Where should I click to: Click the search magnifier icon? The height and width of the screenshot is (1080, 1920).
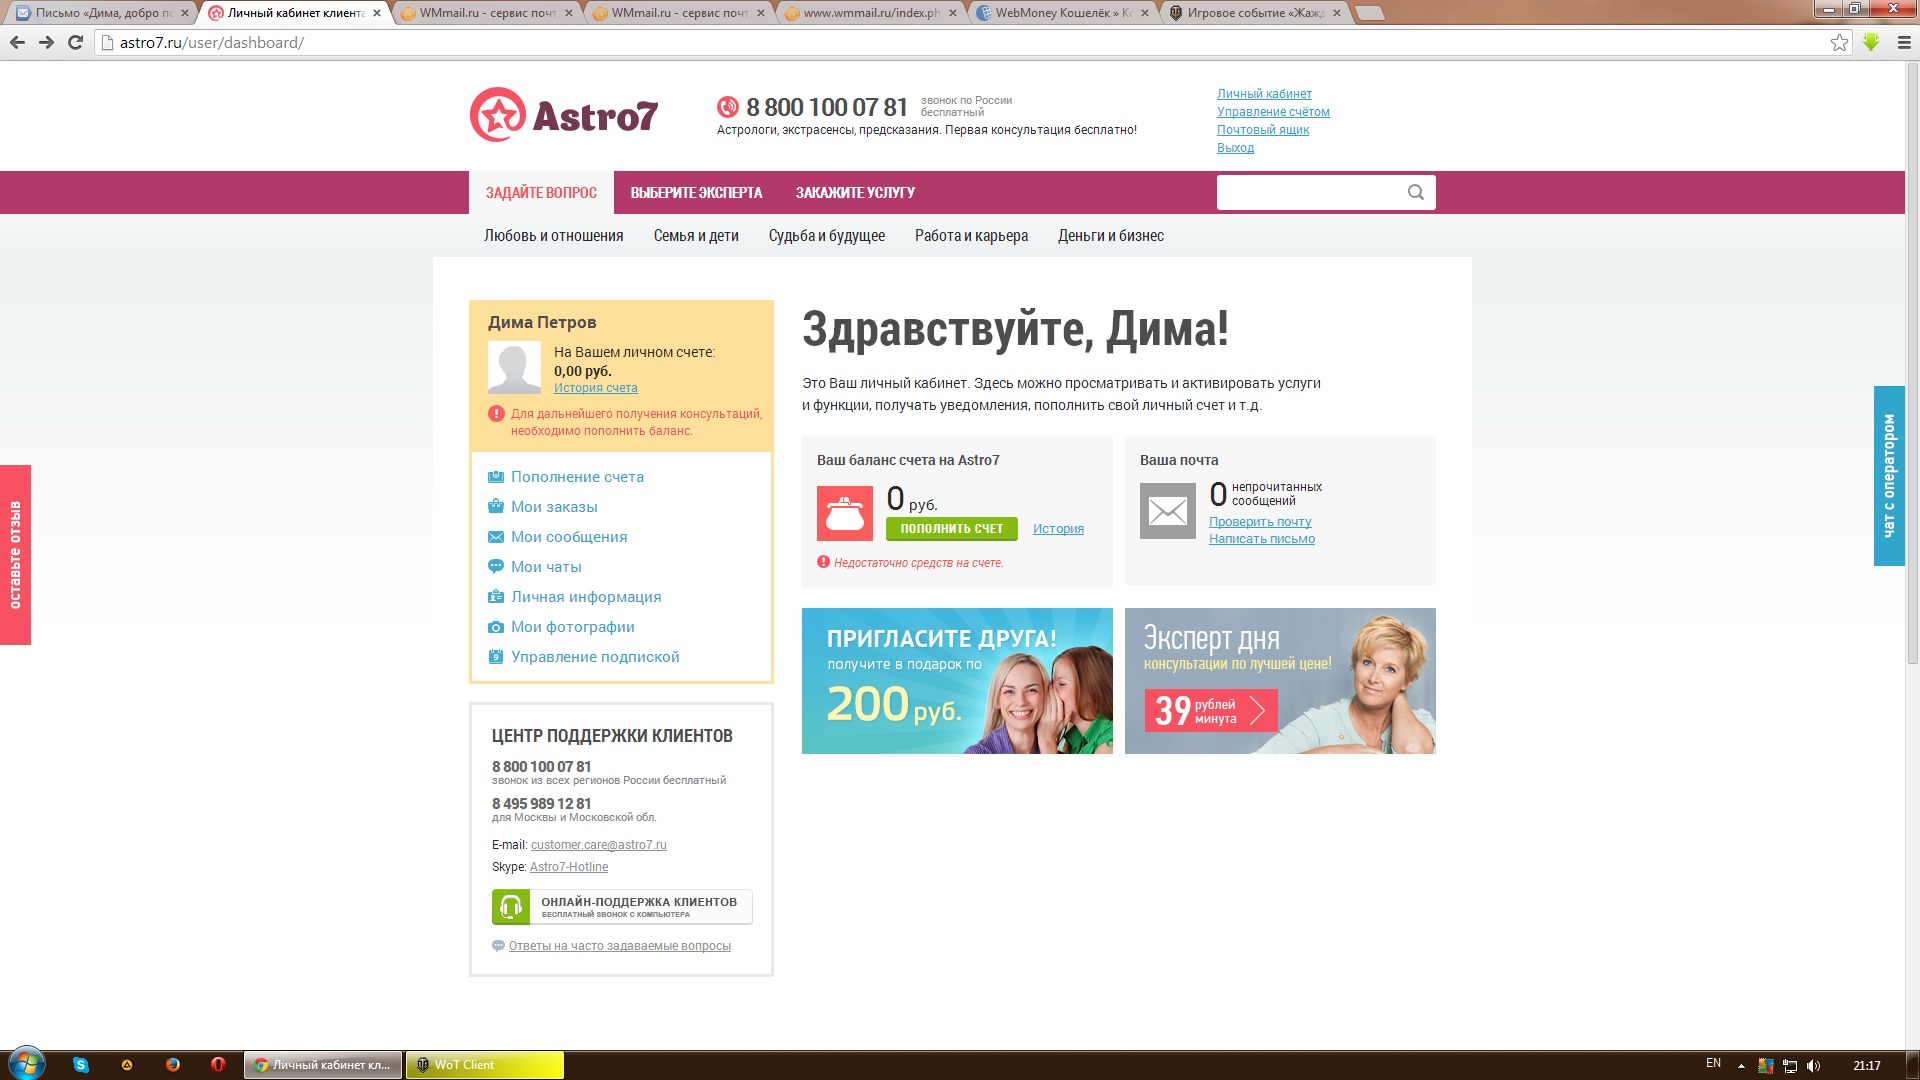1415,192
